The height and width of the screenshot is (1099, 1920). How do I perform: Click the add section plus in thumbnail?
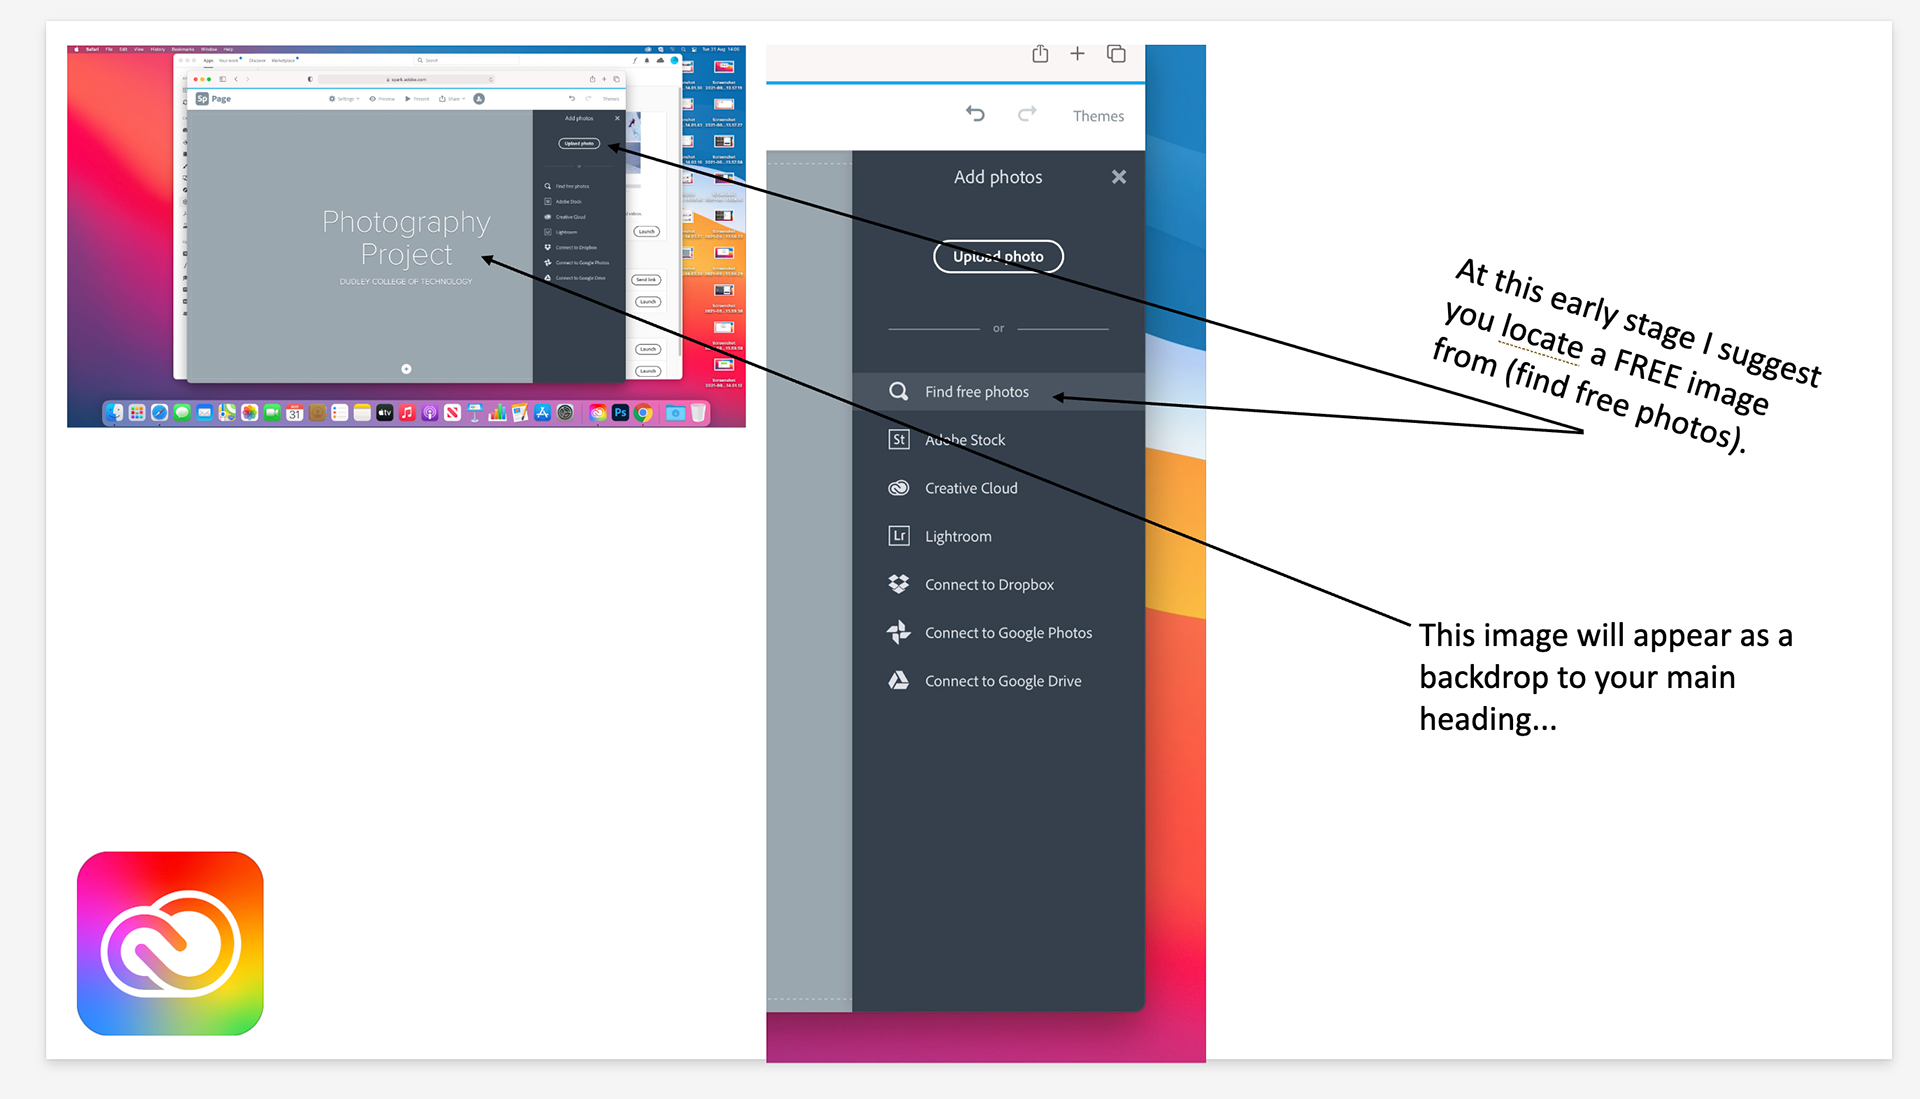[406, 369]
